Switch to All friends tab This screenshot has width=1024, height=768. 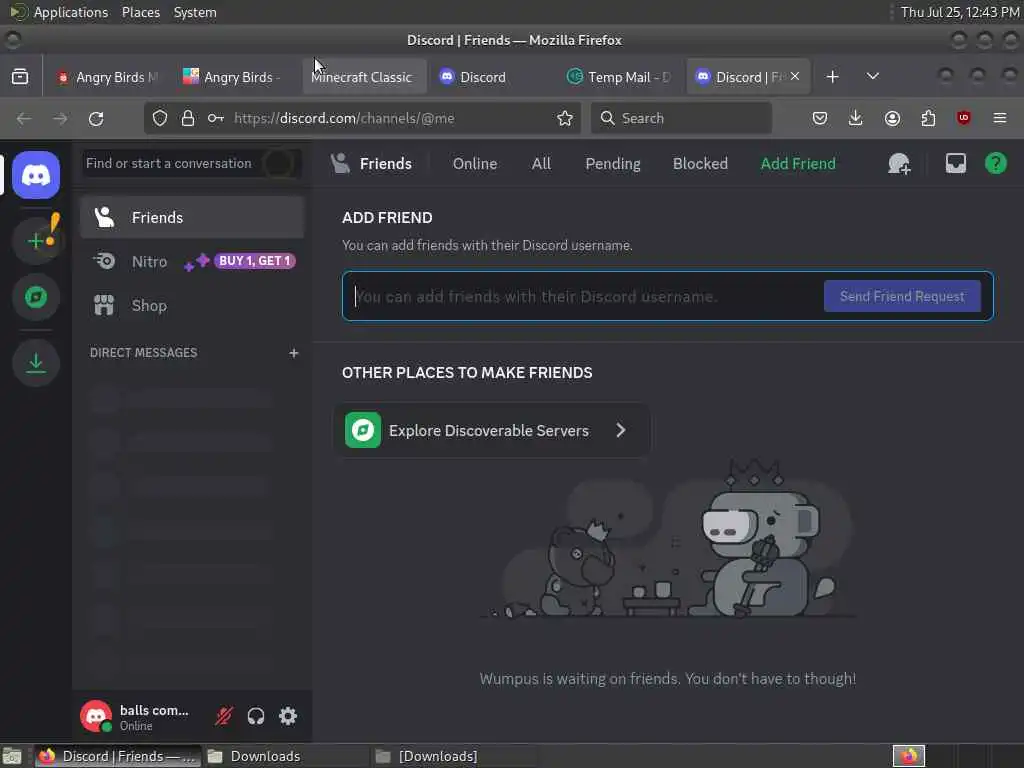coord(541,163)
